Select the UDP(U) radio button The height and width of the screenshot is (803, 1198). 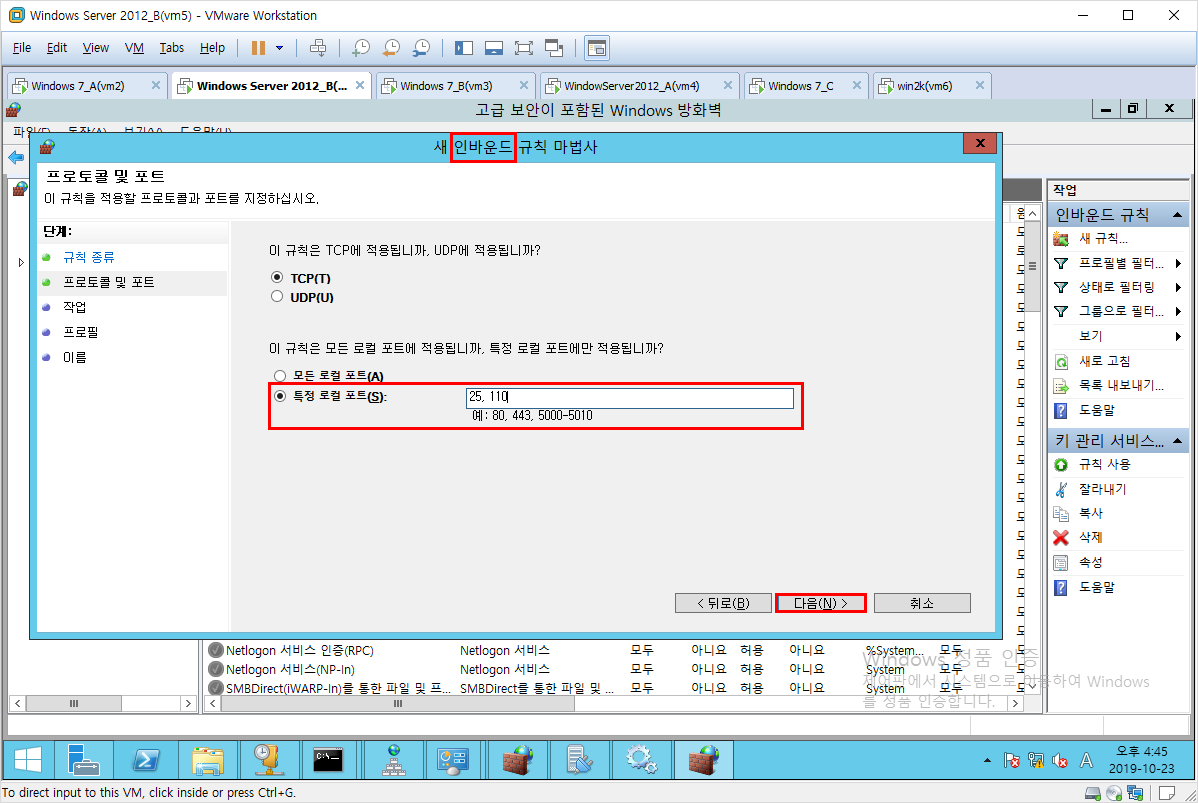tap(277, 296)
